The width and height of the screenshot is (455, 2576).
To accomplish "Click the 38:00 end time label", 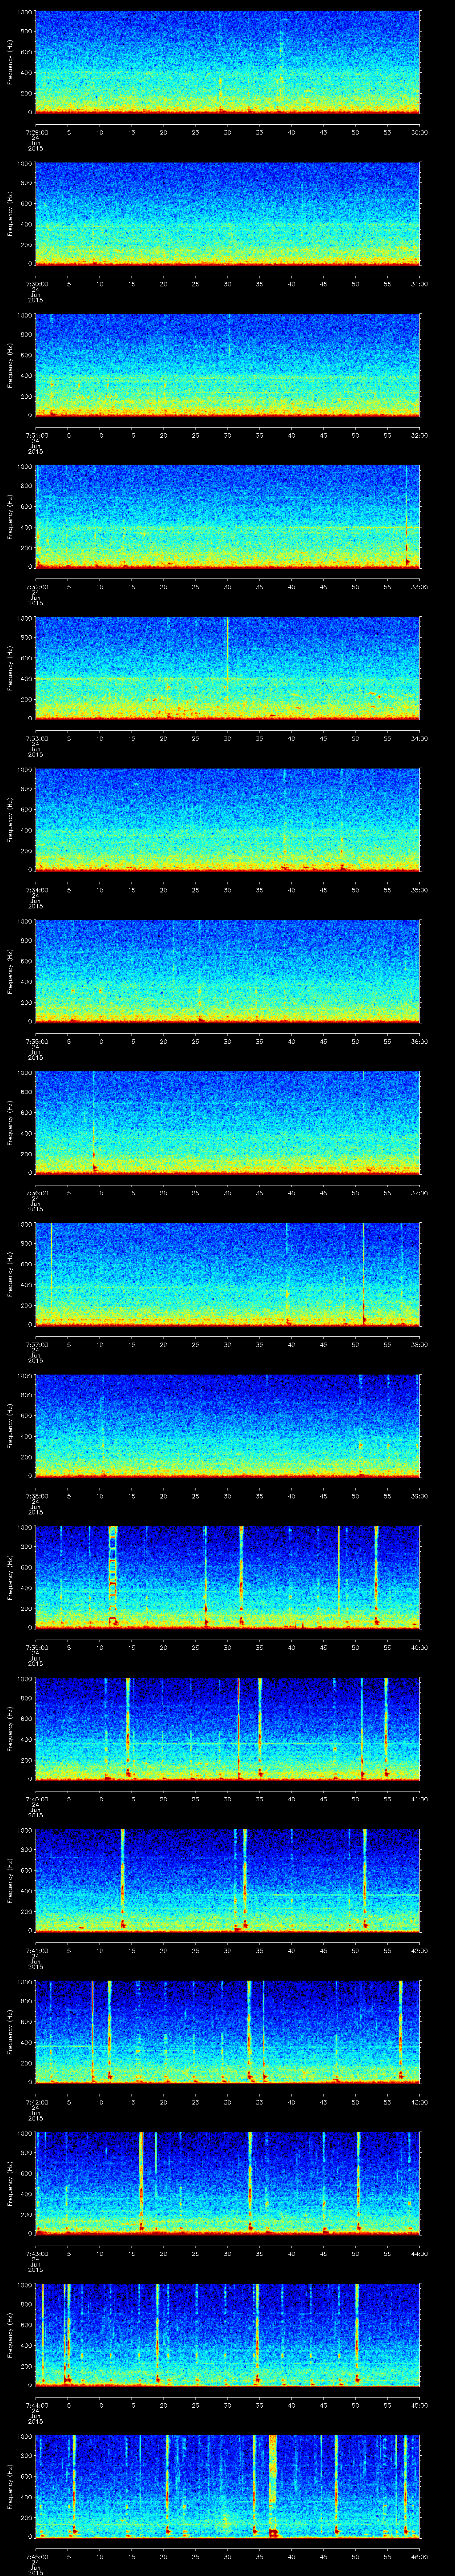I will 420,1343.
